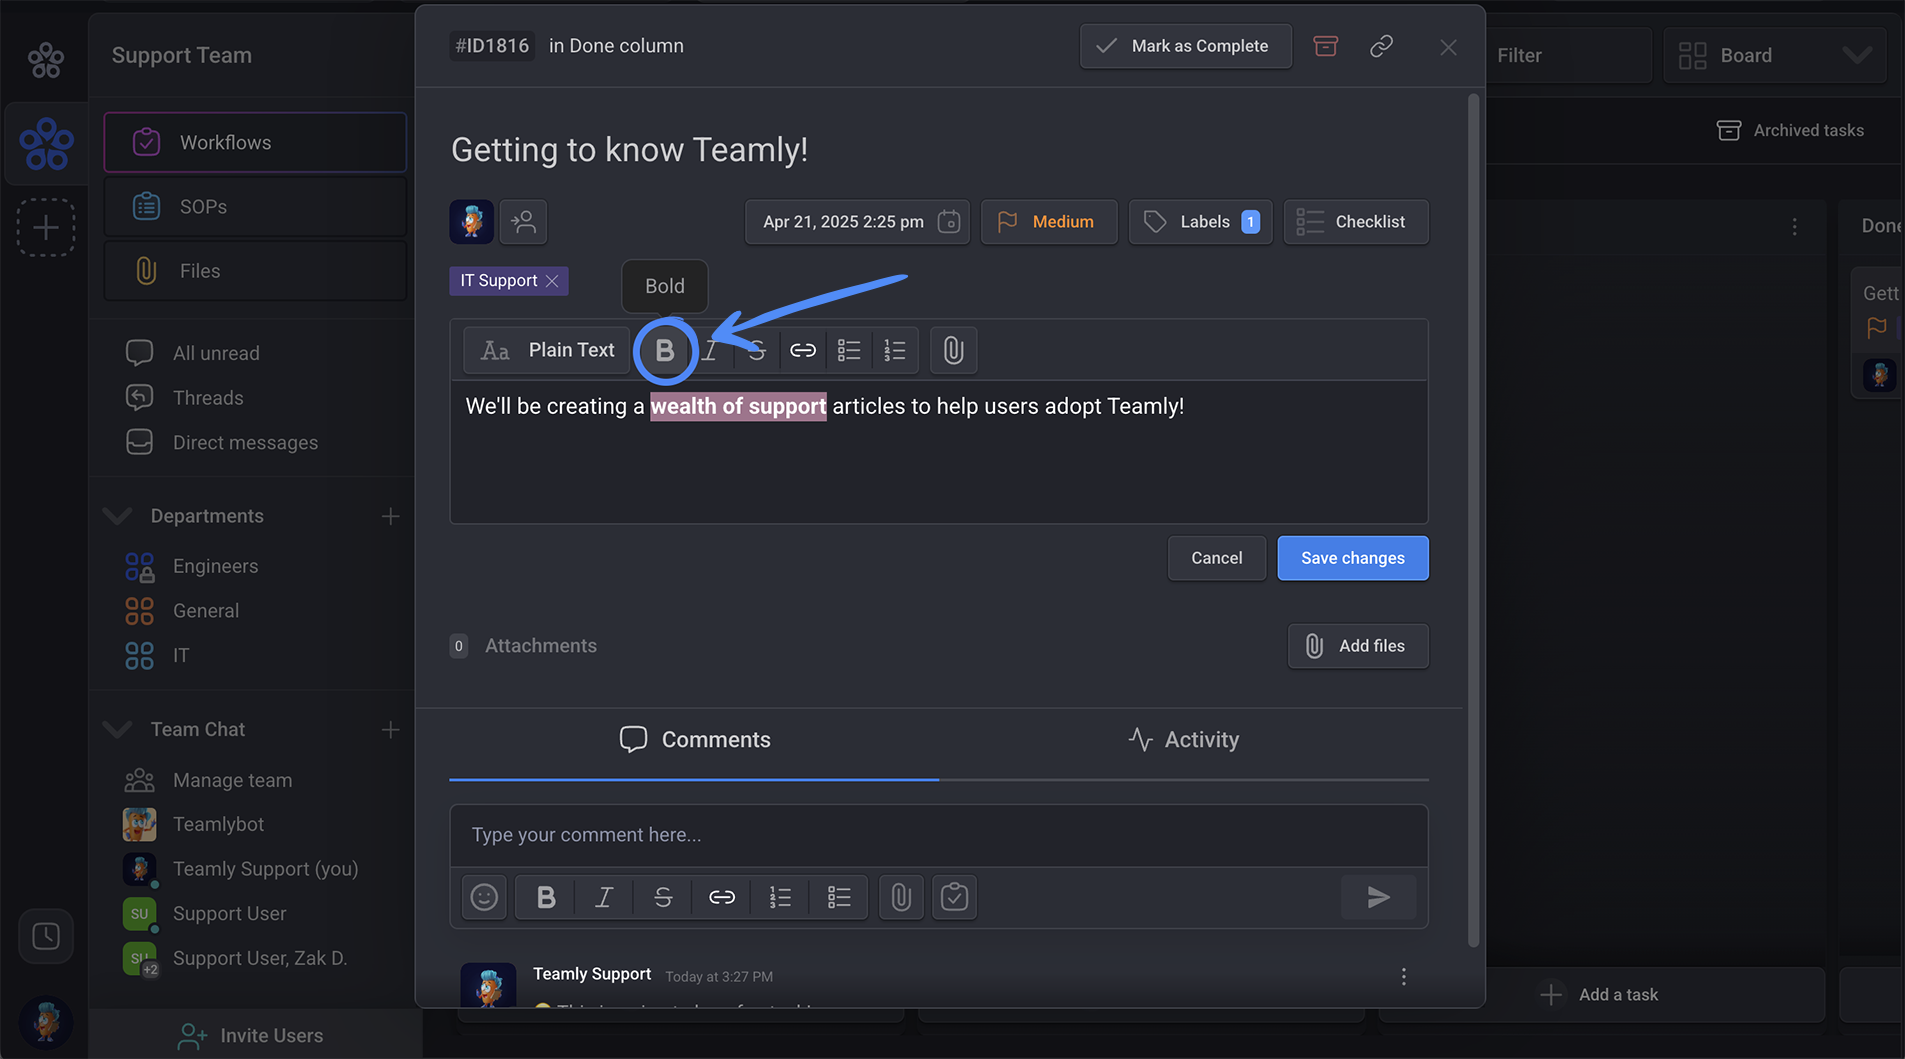Image resolution: width=1905 pixels, height=1059 pixels.
Task: Open Direct messages
Action: pos(245,442)
